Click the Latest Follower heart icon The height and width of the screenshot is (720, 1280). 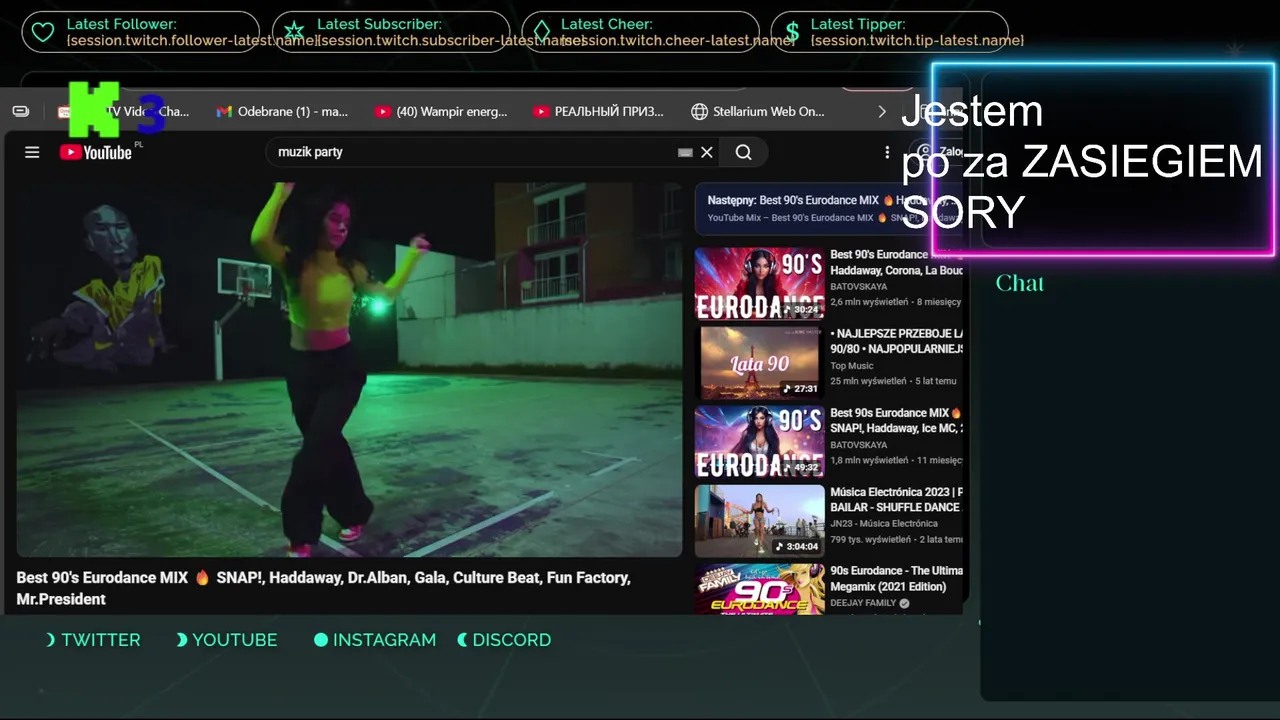[x=43, y=32]
